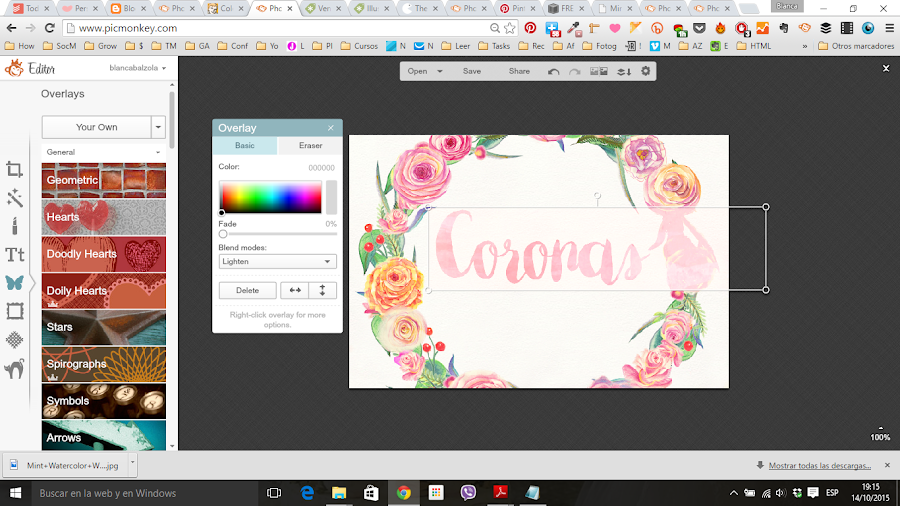900x506 pixels.
Task: Open the Hearts overlays category
Action: 104,217
